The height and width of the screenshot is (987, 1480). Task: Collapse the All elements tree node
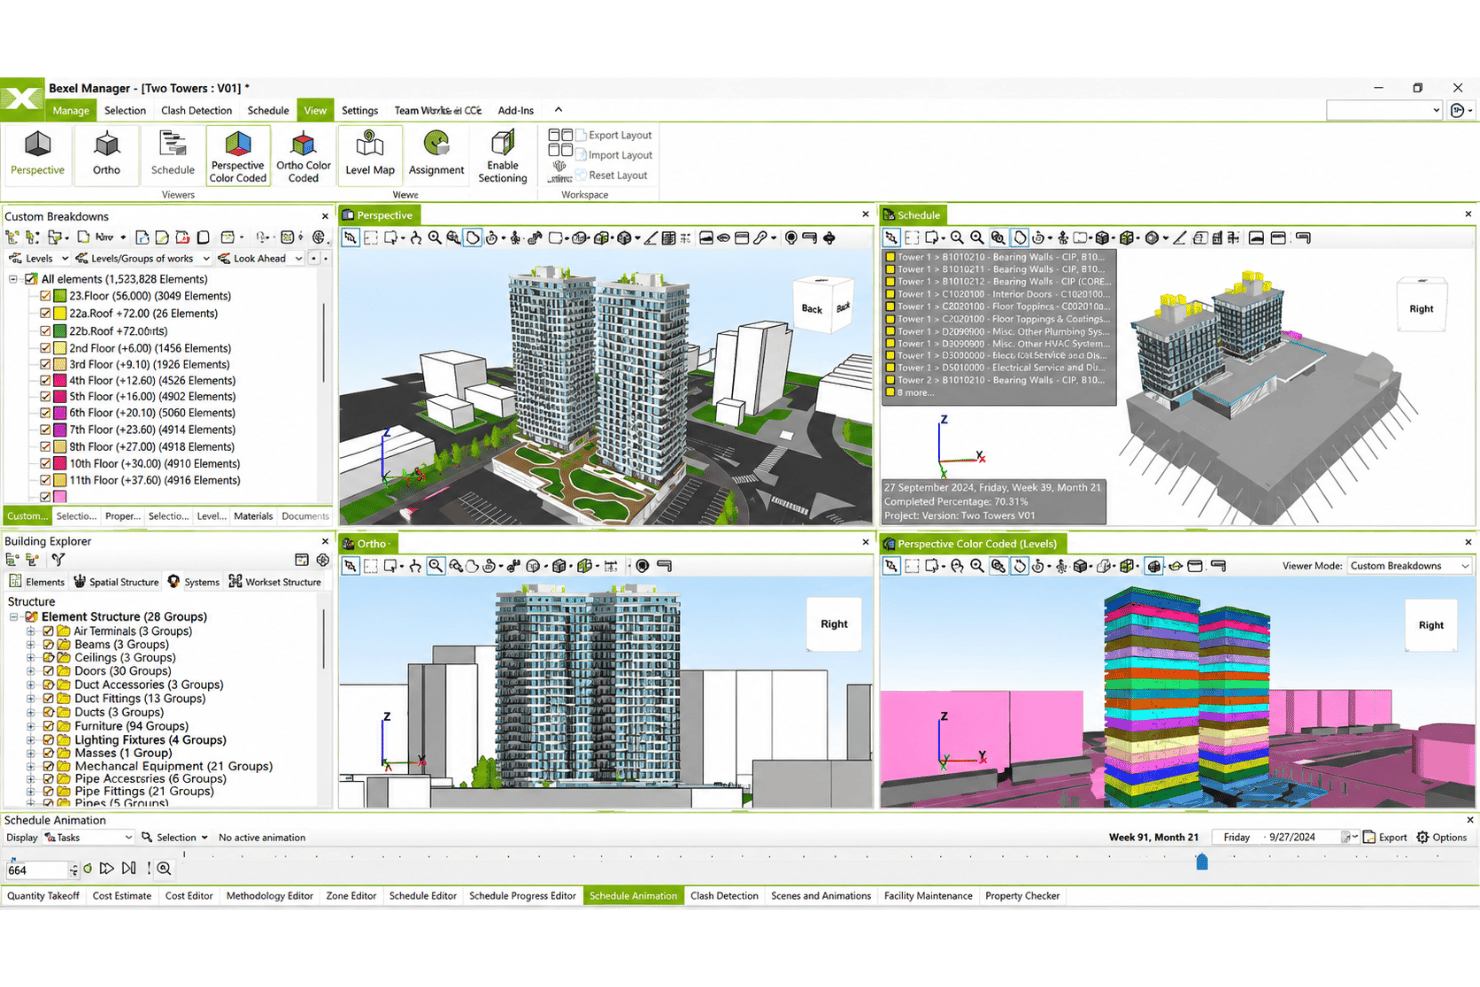coord(14,279)
